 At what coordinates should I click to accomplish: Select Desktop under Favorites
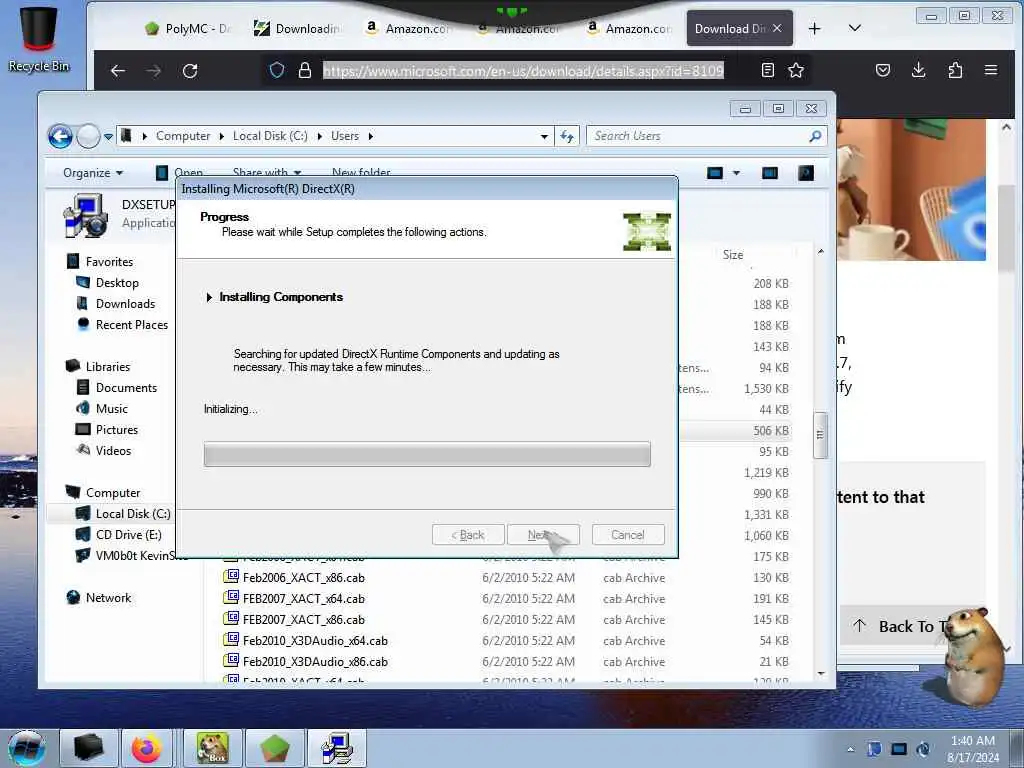pos(117,283)
